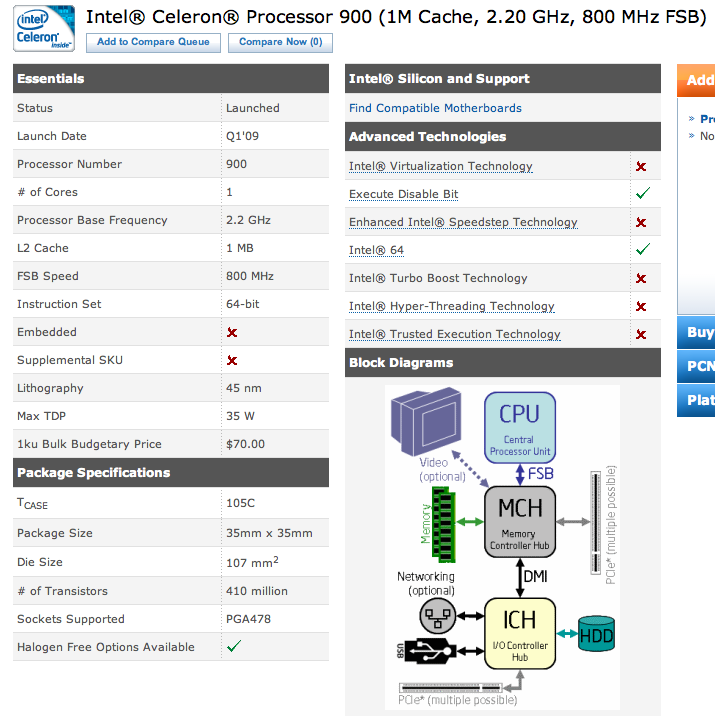Click the '45 nm' lithography value
The image size is (715, 716).
tap(244, 388)
